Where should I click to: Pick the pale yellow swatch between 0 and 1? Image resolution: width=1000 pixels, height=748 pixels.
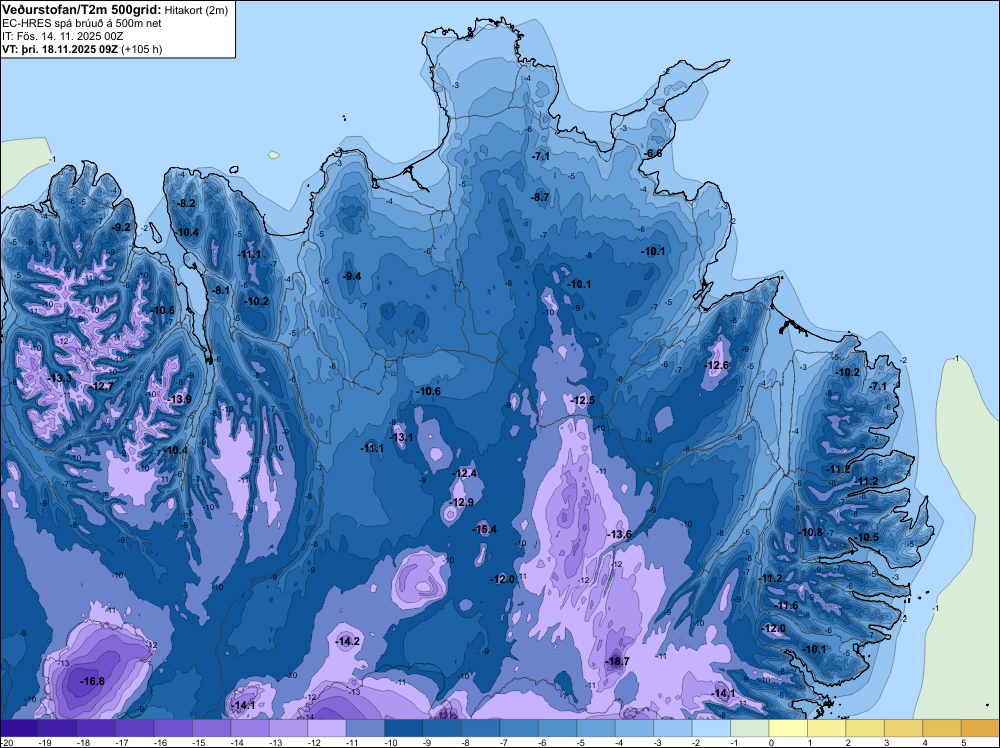[x=788, y=728]
